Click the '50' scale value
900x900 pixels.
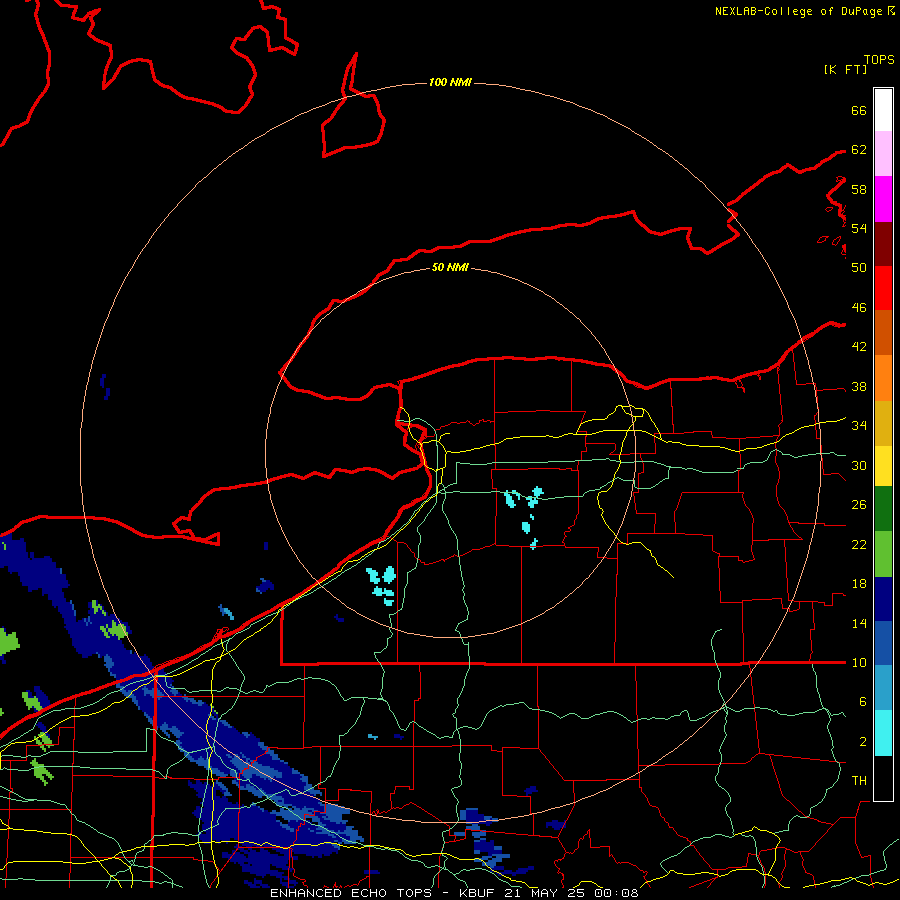(859, 267)
